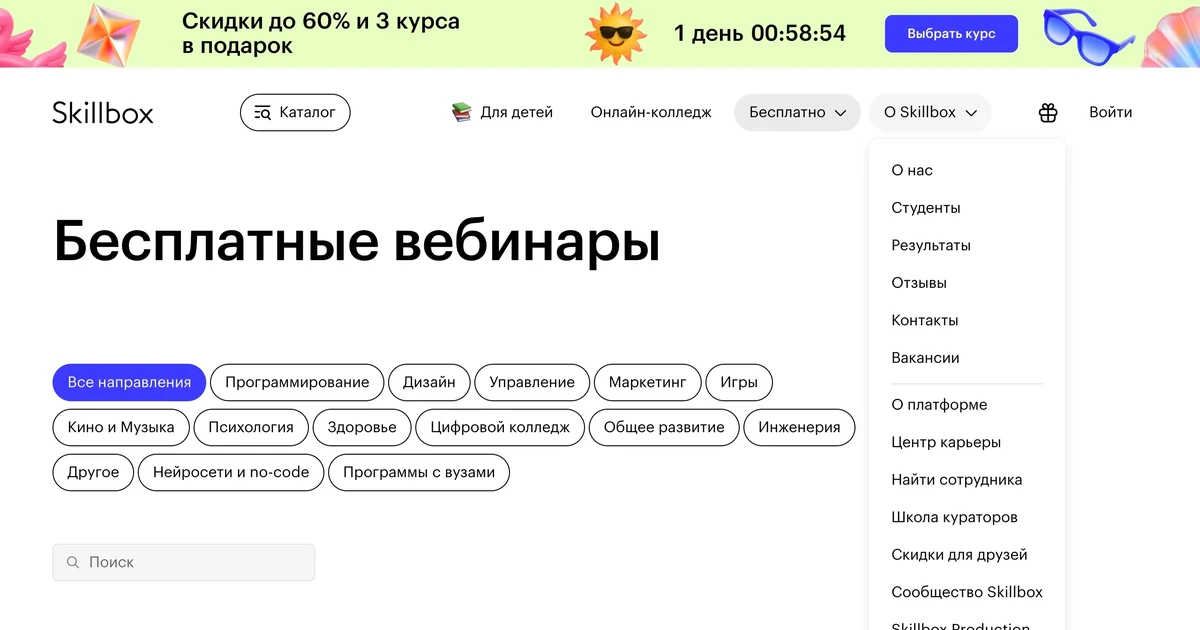Click the gift icon in the header
The image size is (1200, 630).
1047,112
